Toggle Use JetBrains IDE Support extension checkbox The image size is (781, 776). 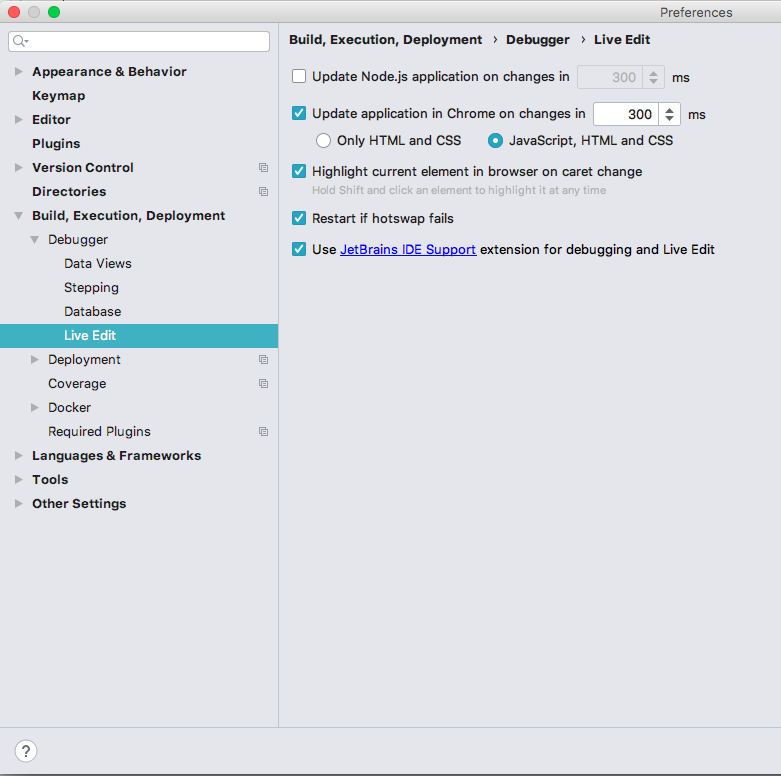(x=299, y=249)
